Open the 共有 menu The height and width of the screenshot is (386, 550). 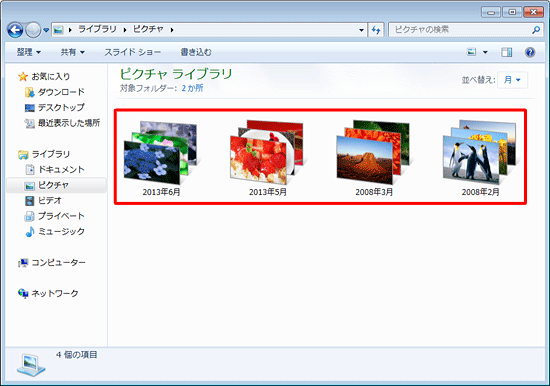(x=72, y=52)
